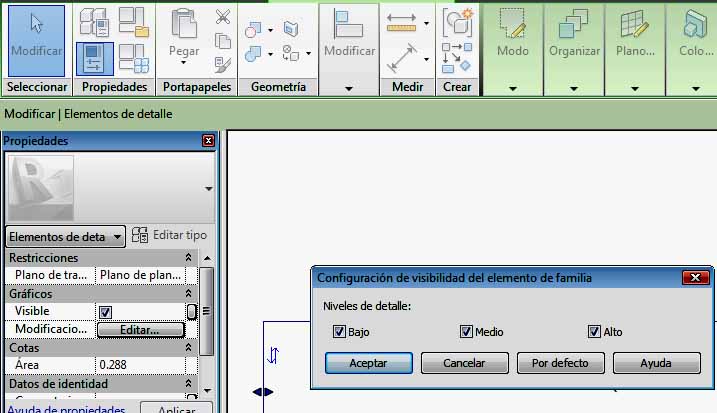Open Ayuda de propiedades link

(x=66, y=409)
